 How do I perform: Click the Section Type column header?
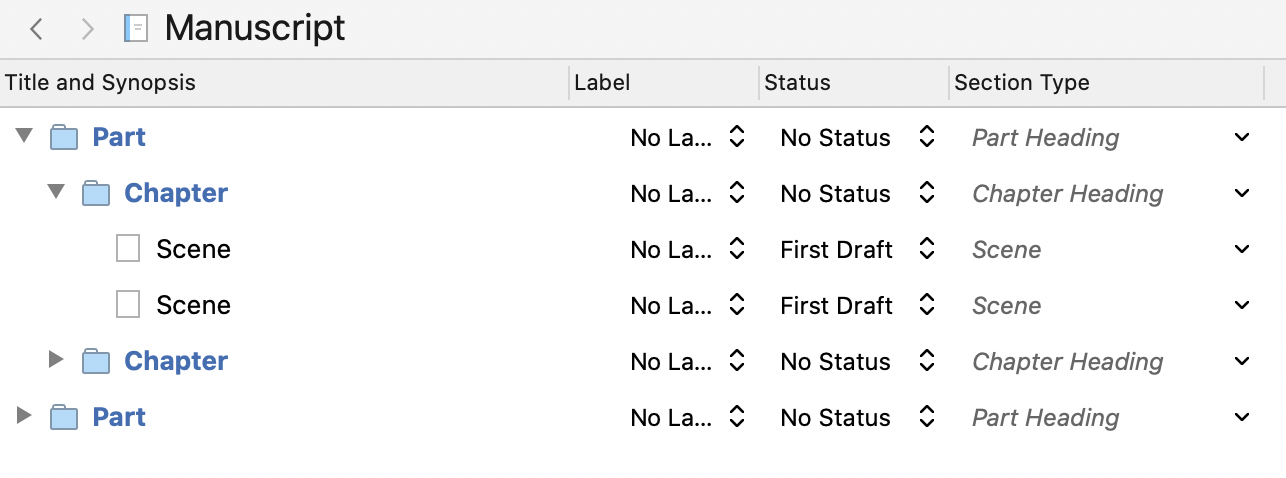tap(1106, 83)
